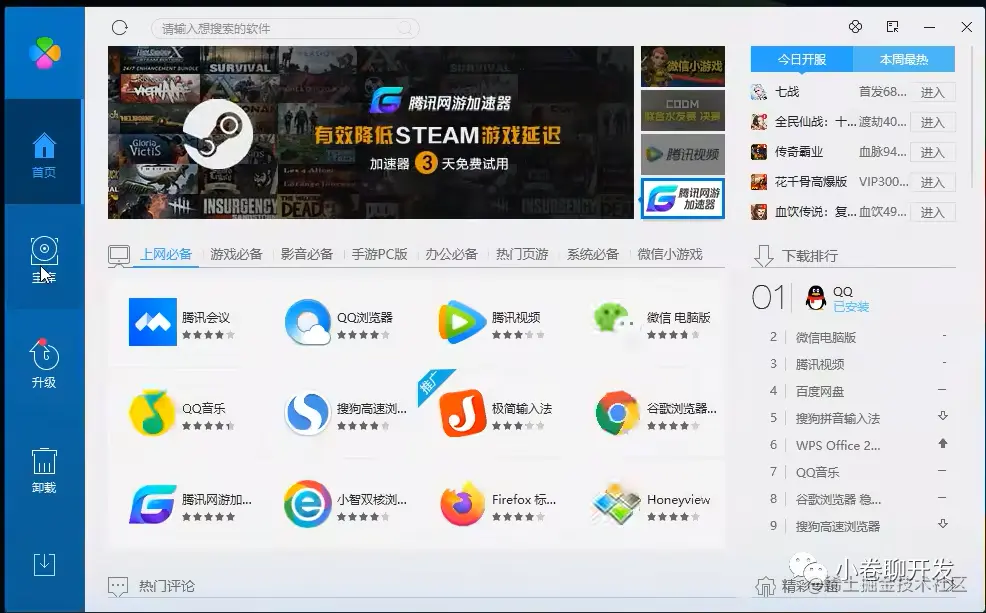
Task: Click the main Steam accelerator banner
Action: point(371,132)
